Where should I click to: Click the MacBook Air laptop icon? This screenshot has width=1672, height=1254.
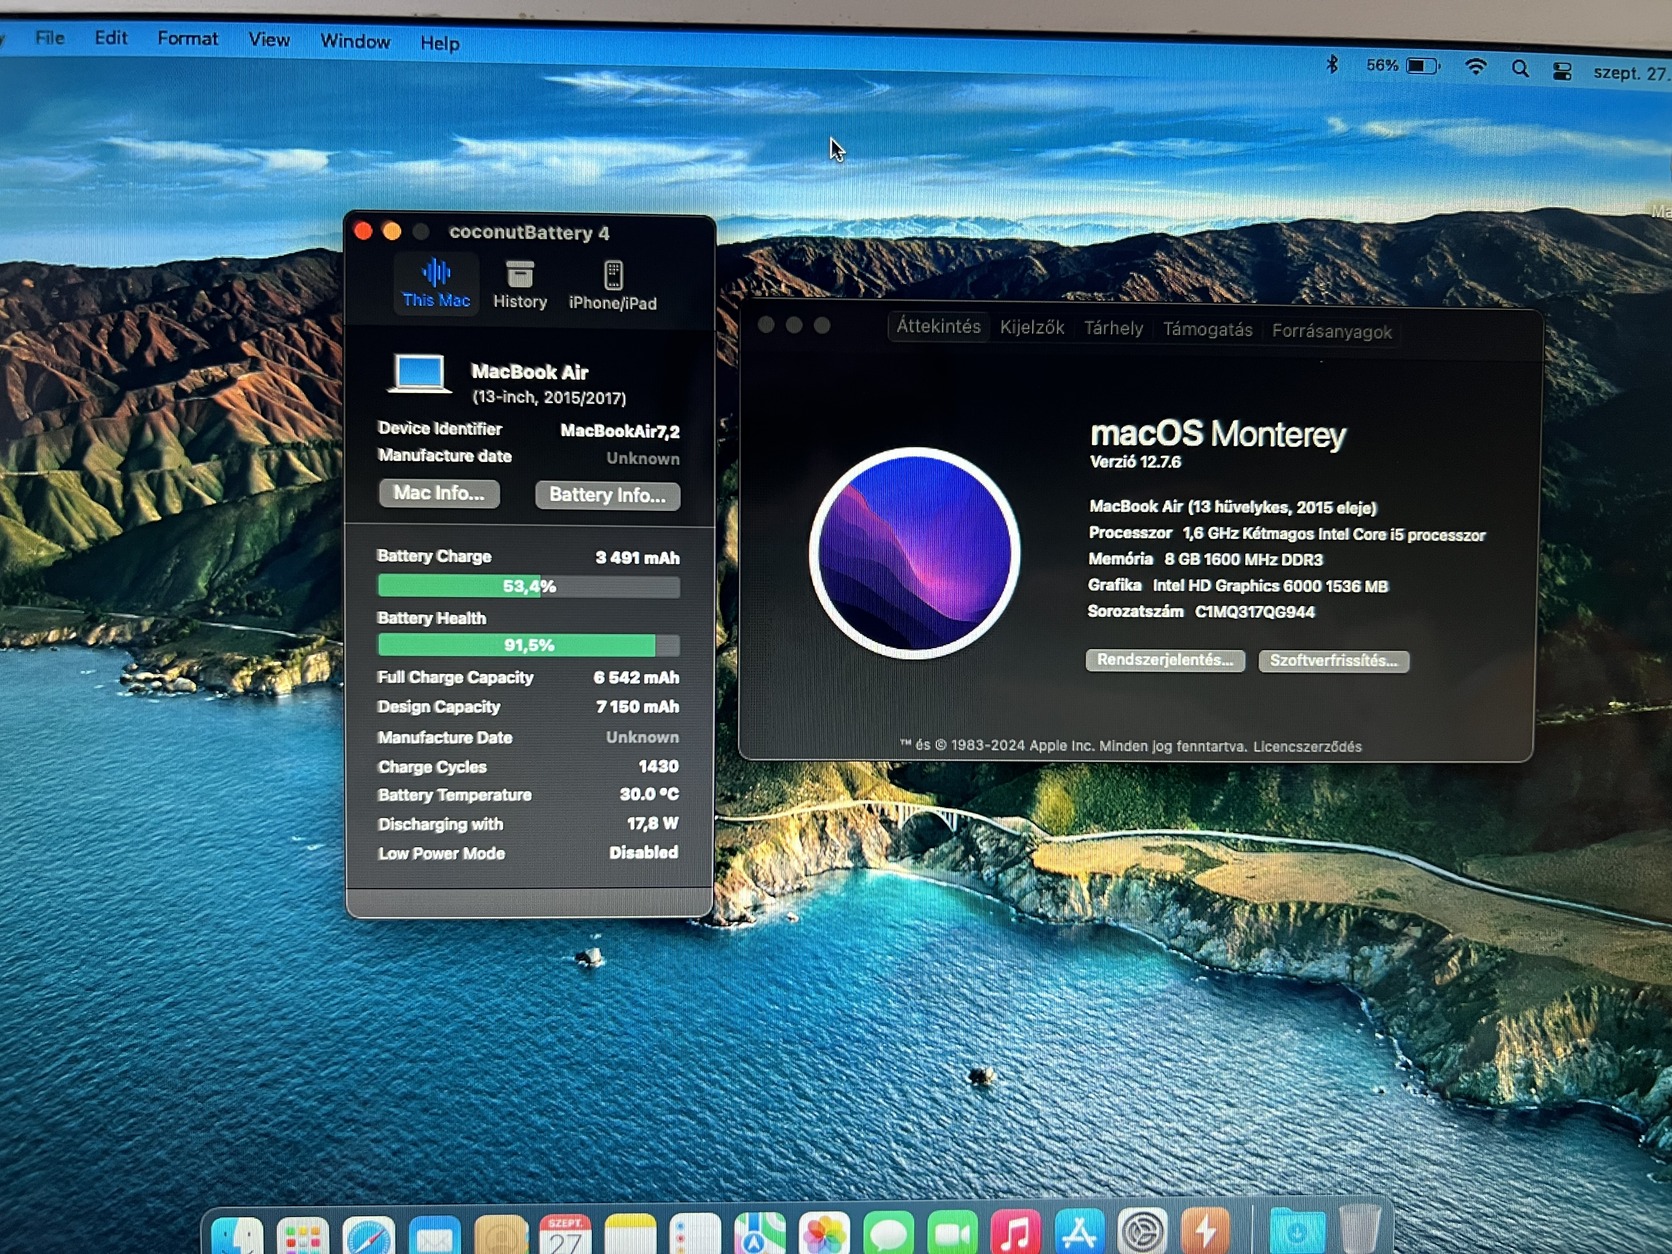[x=418, y=374]
